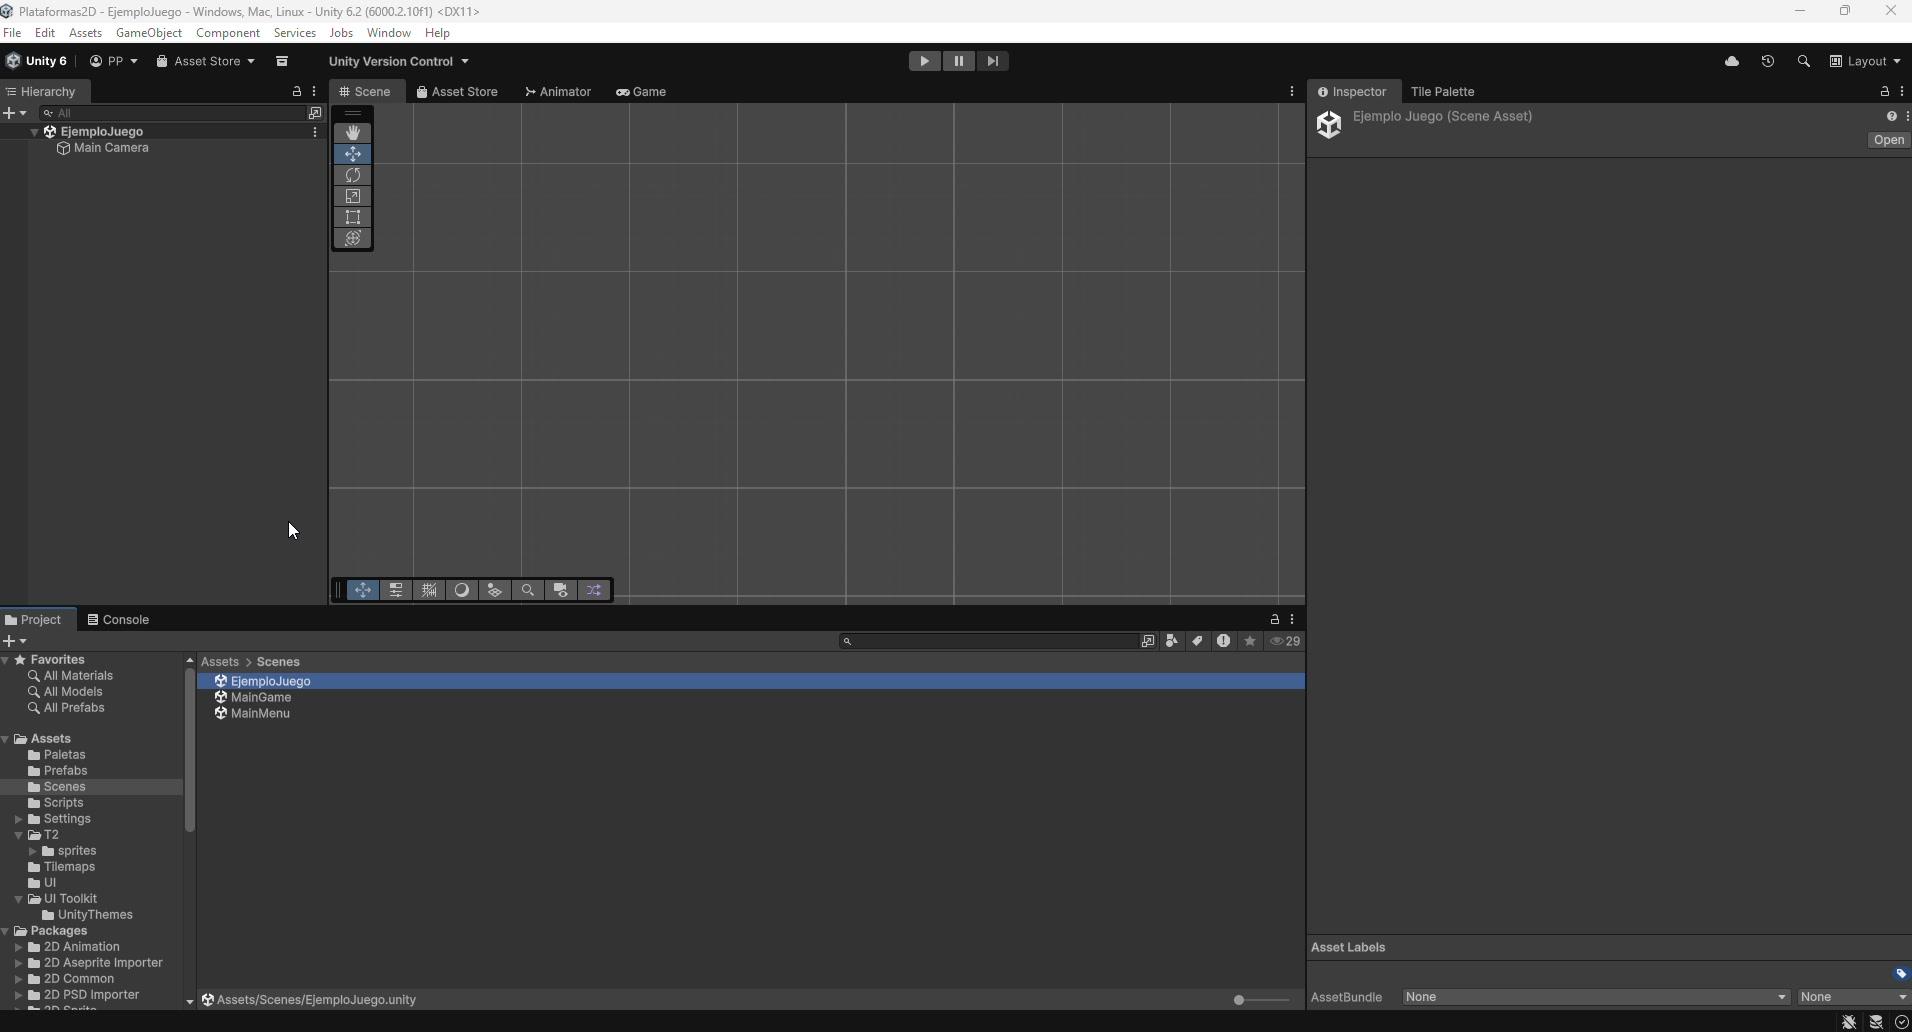
Task: Select Main Camera in Hierarchy
Action: (111, 148)
